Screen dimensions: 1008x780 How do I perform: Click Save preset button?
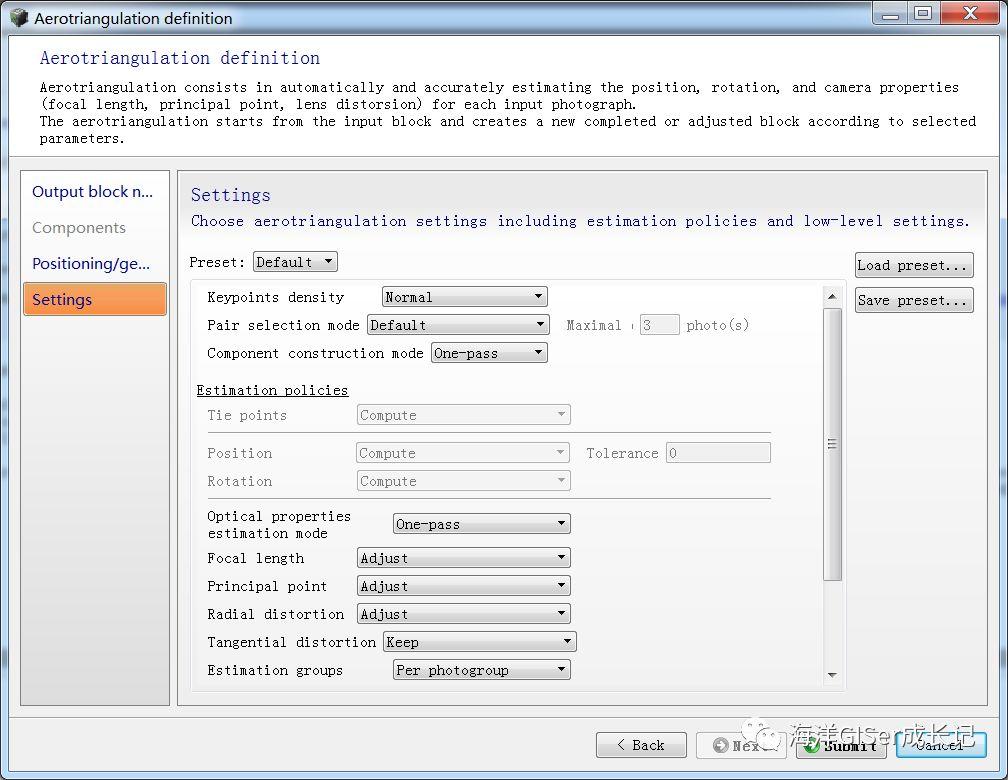pos(914,300)
